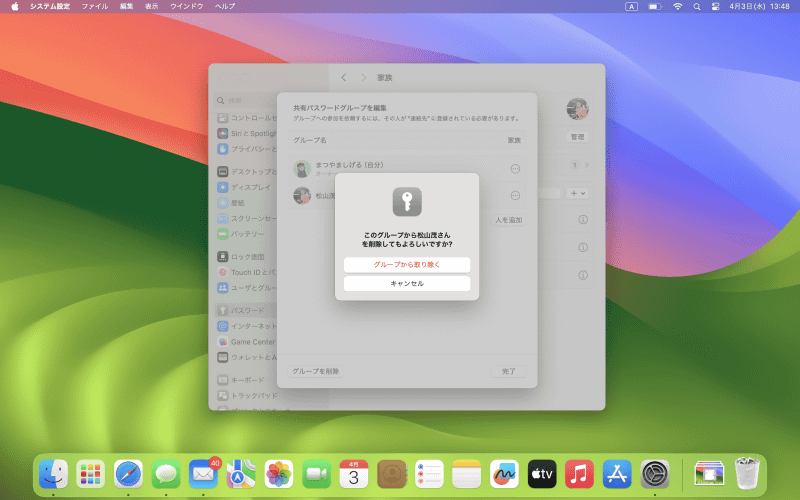
Task: Open Apple TV from the Dock
Action: (x=542, y=474)
